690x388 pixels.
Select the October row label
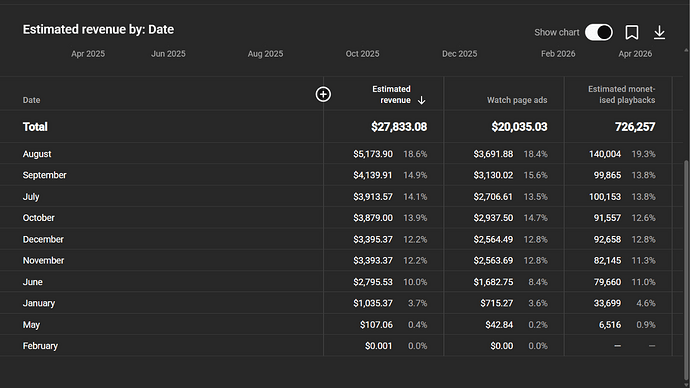38,218
